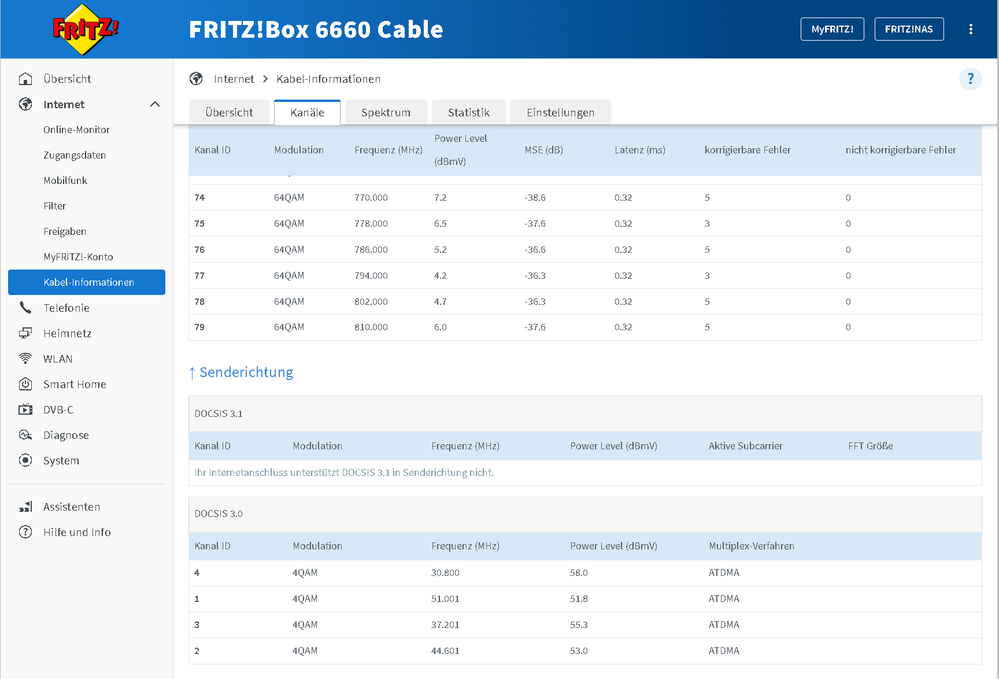
Task: Click upstream frequency 37.201 cell
Action: click(445, 625)
